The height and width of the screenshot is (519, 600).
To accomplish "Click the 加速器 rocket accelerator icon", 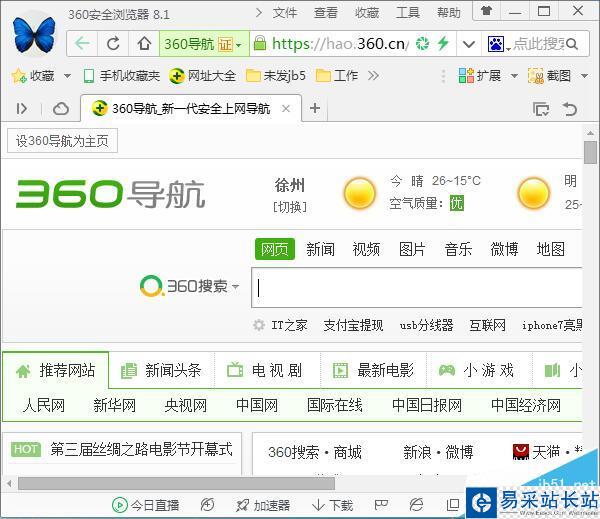I will [242, 505].
